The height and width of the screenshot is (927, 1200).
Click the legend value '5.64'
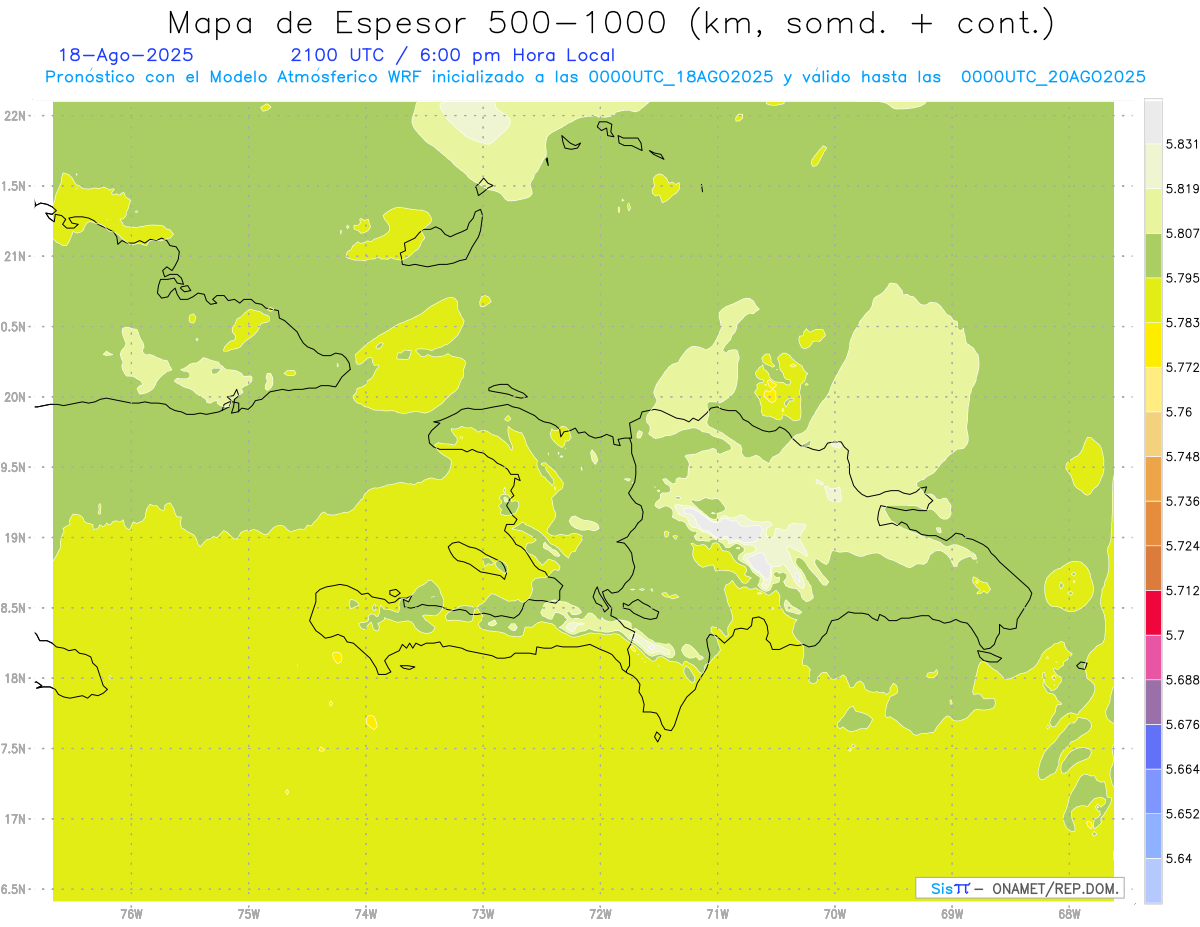[x=1179, y=859]
